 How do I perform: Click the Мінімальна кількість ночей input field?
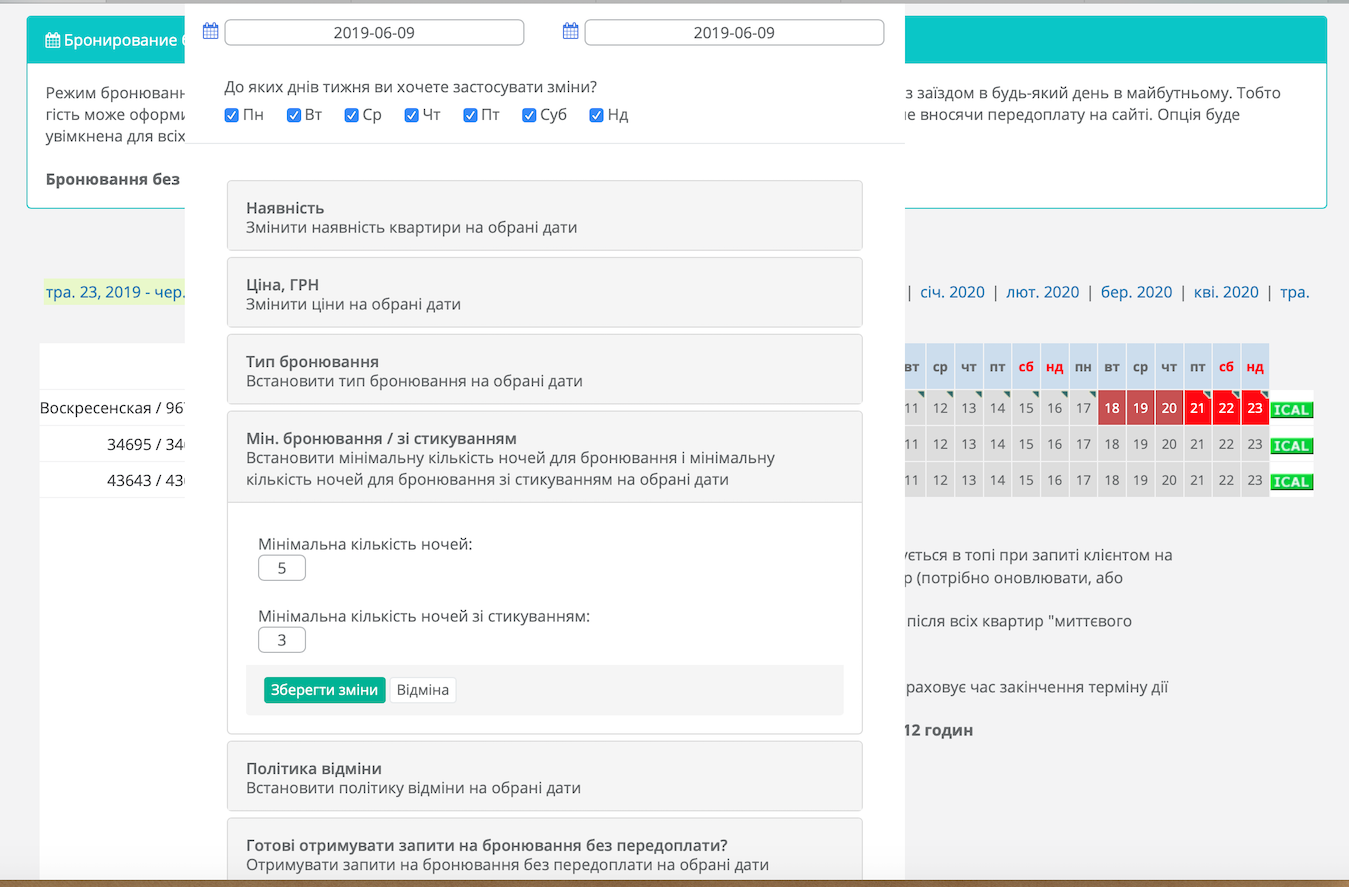pos(282,568)
